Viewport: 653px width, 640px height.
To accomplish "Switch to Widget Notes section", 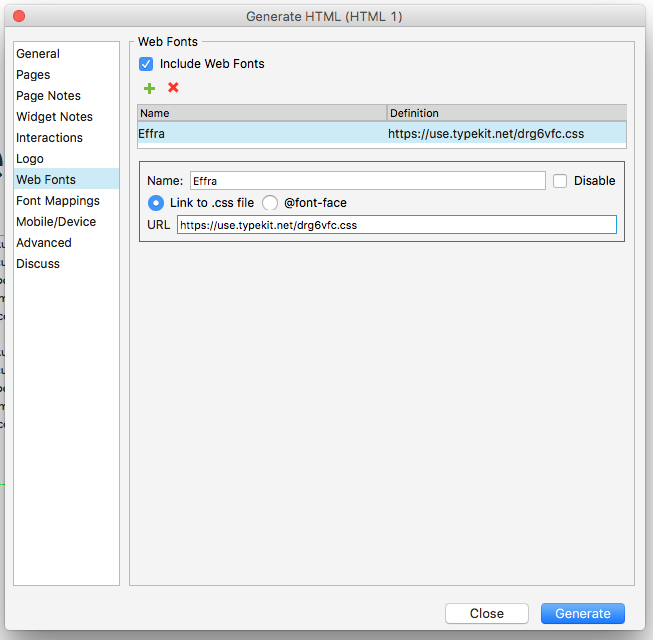I will 54,117.
